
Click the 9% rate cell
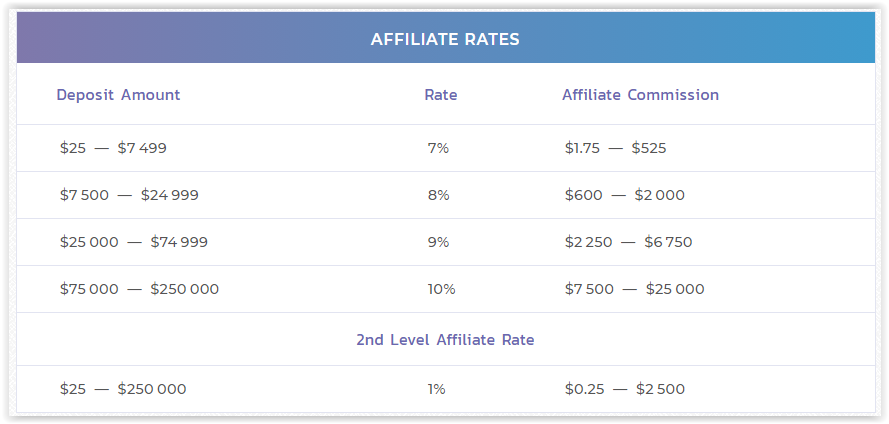click(438, 242)
